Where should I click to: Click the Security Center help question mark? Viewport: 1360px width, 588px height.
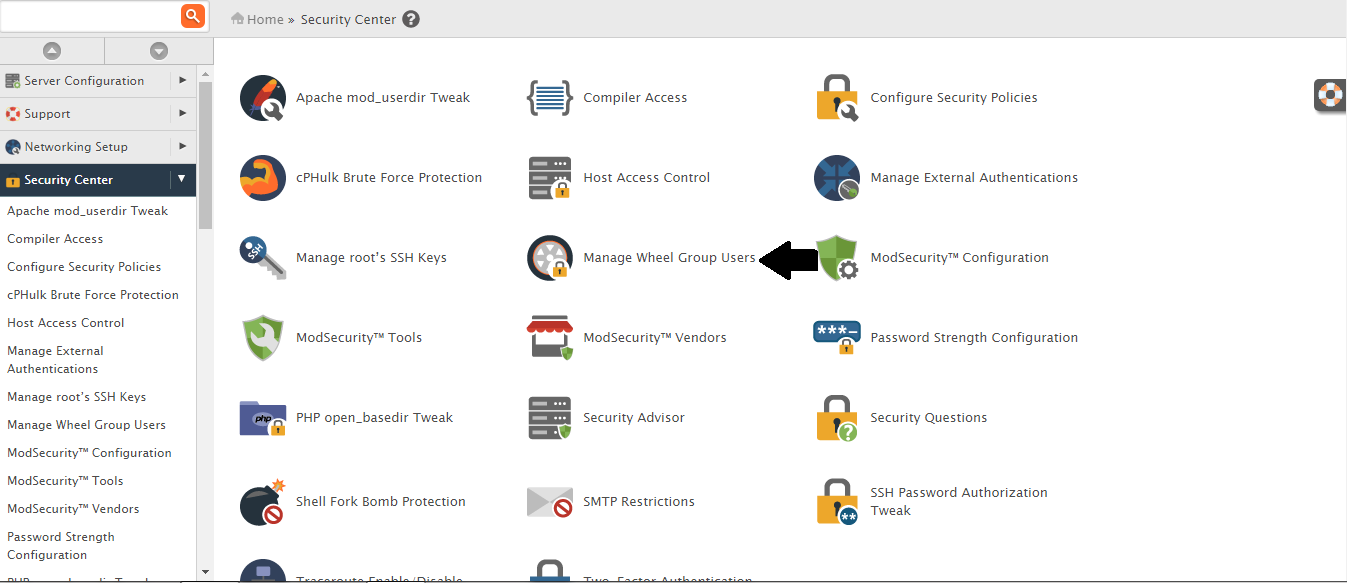click(x=411, y=19)
